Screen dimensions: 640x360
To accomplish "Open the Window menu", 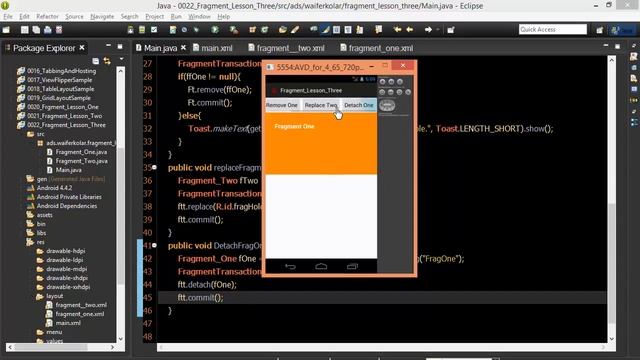I will coord(199,16).
